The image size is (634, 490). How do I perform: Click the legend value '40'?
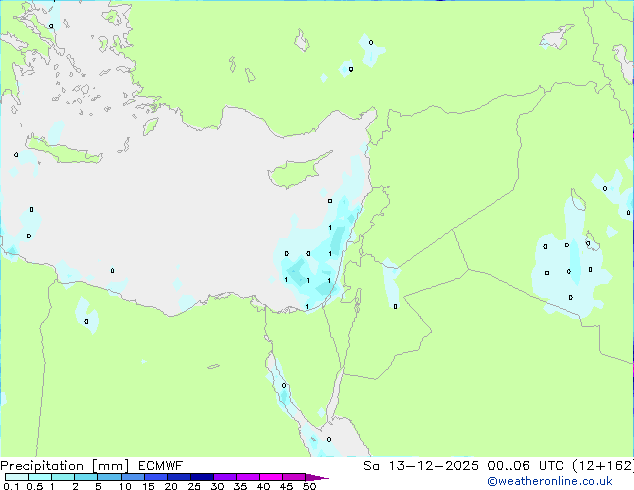263,486
